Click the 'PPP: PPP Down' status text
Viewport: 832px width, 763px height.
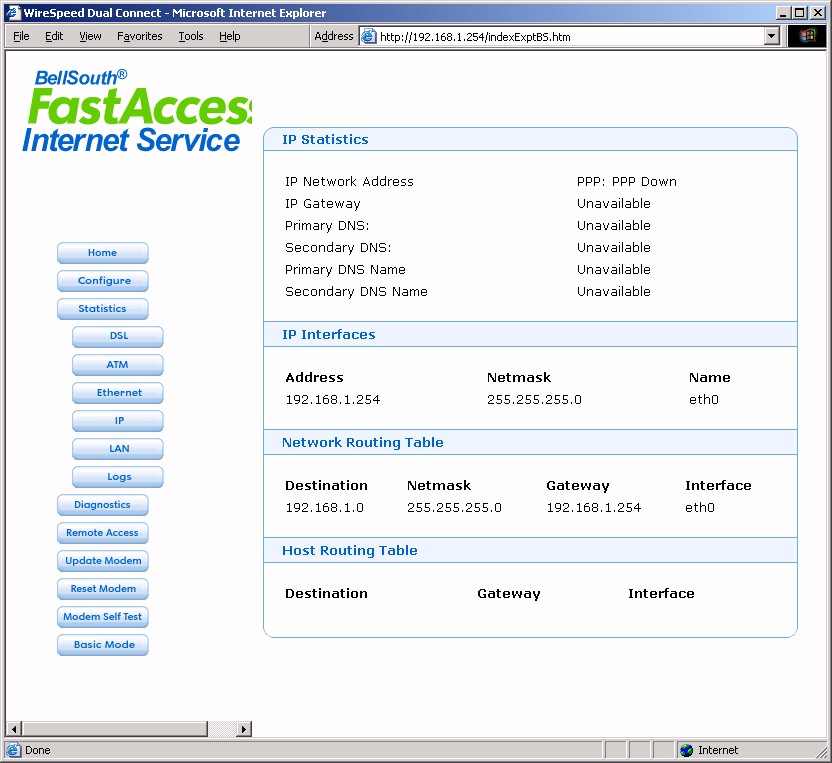[627, 181]
